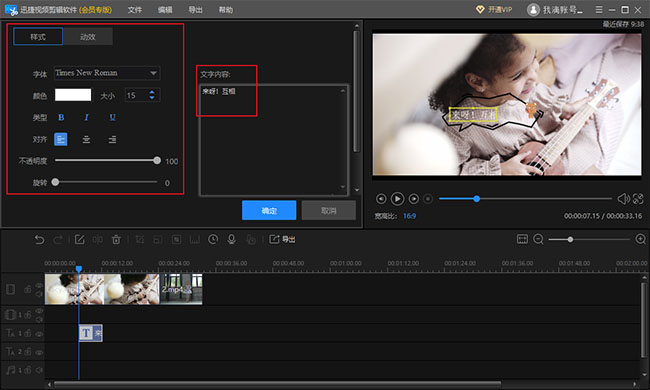Toggle italic text style
Viewport: 650px width, 390px height.
[x=86, y=117]
